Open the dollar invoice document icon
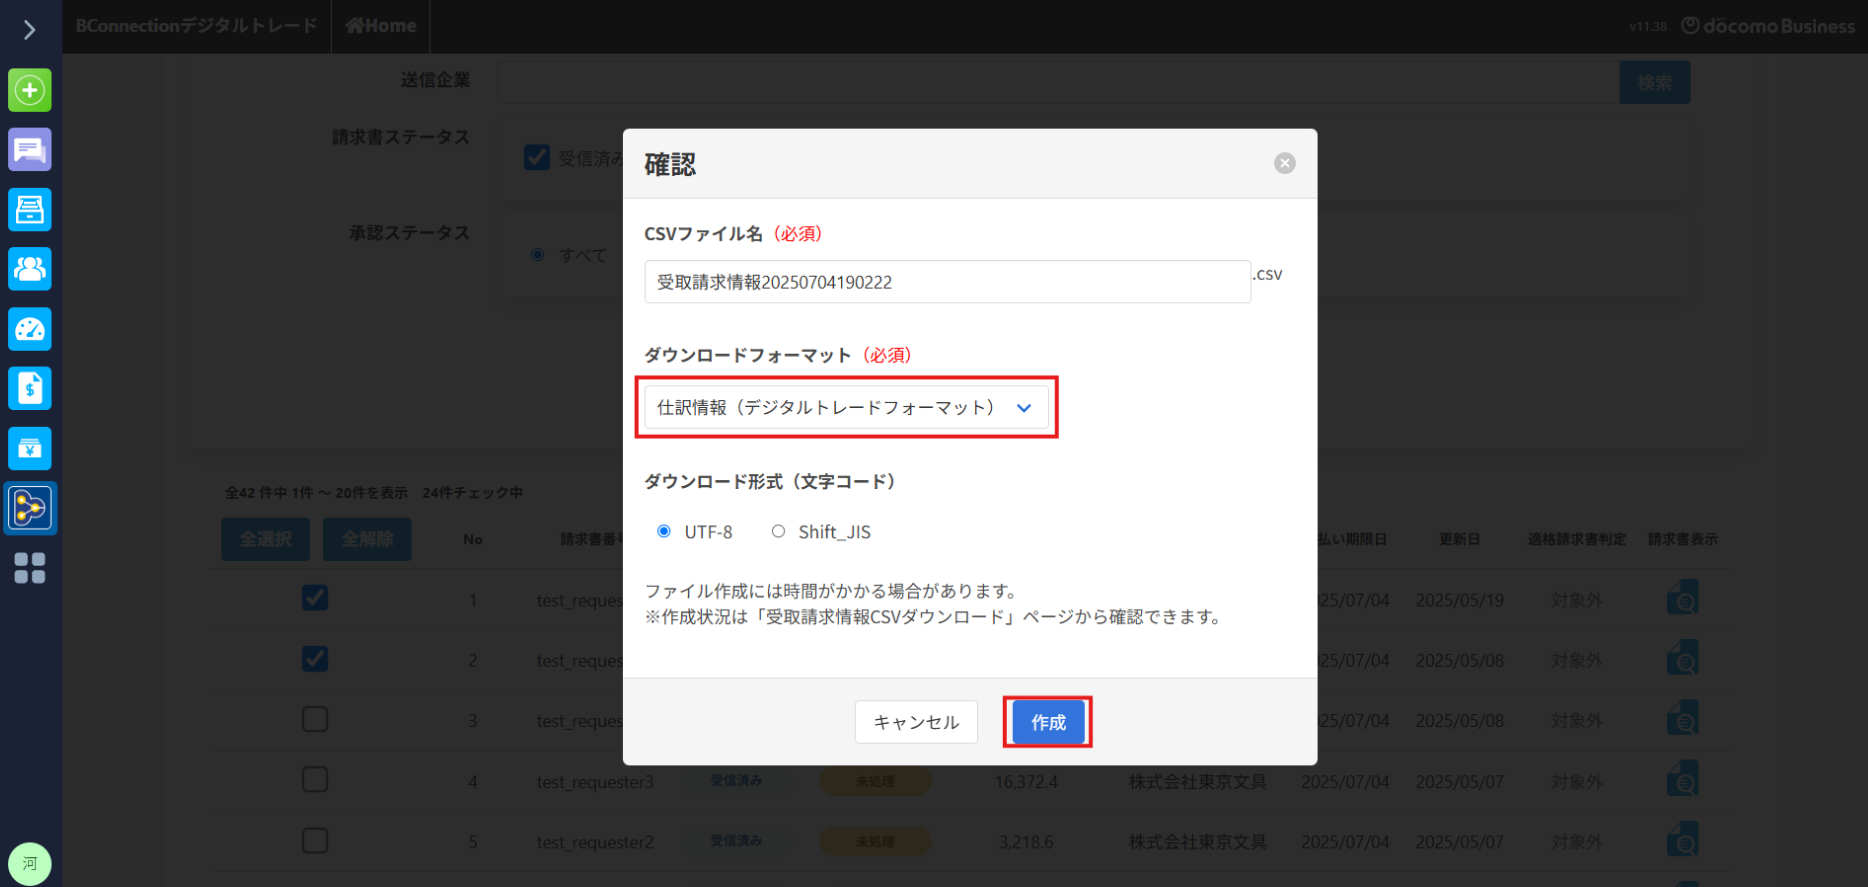 30,388
